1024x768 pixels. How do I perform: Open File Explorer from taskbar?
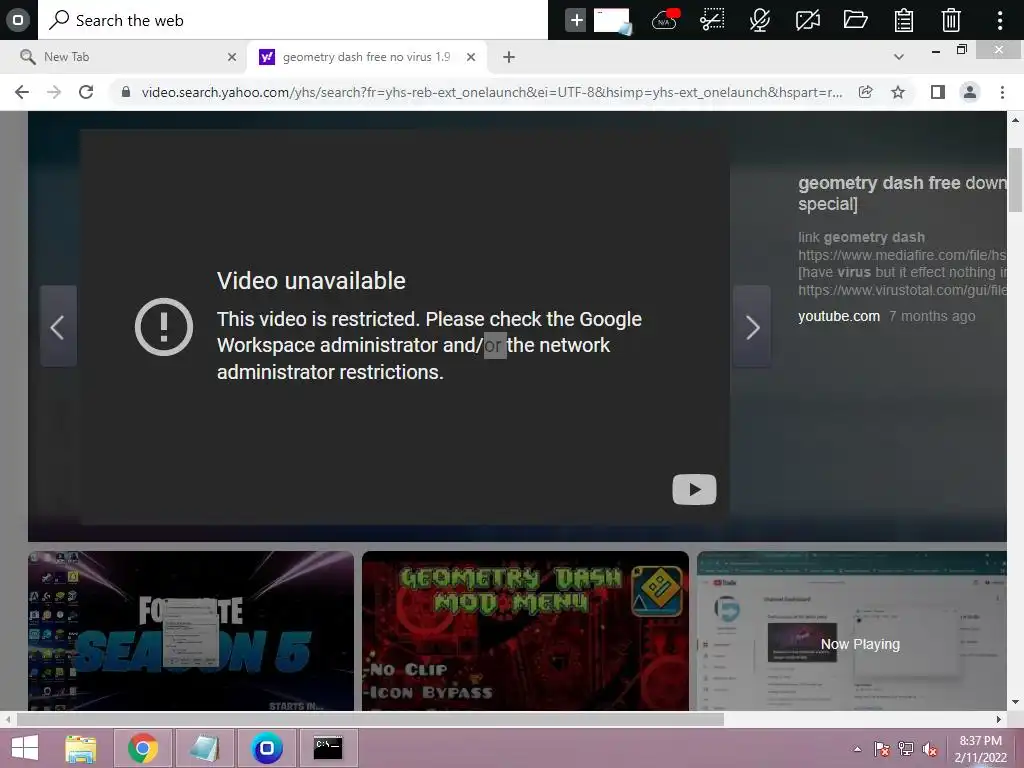coord(81,748)
